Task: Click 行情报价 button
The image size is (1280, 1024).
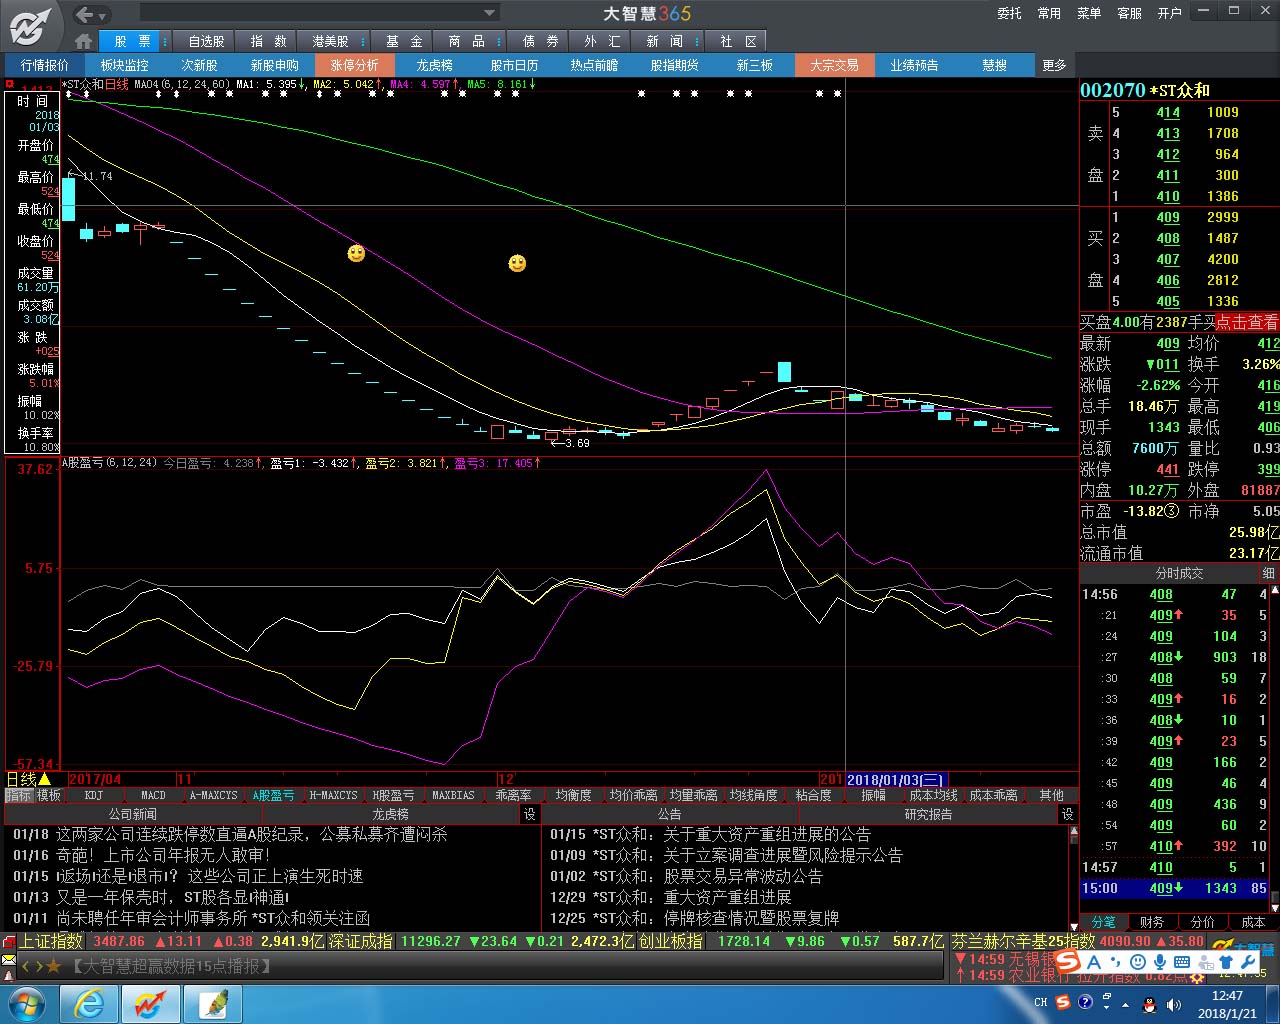Action: coord(45,65)
